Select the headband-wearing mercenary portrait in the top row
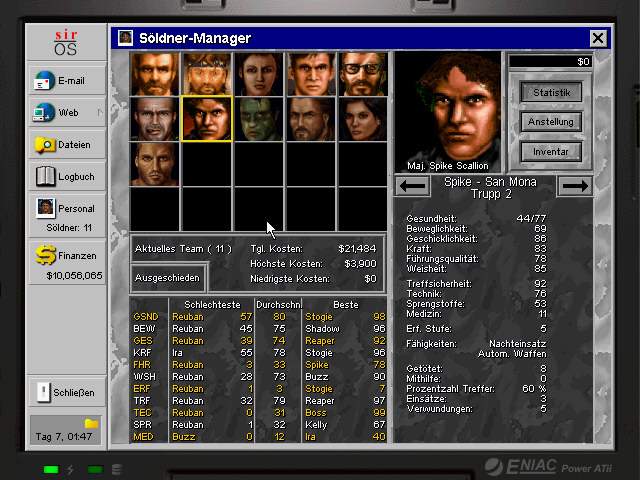Image resolution: width=640 pixels, height=480 pixels. coord(207,74)
